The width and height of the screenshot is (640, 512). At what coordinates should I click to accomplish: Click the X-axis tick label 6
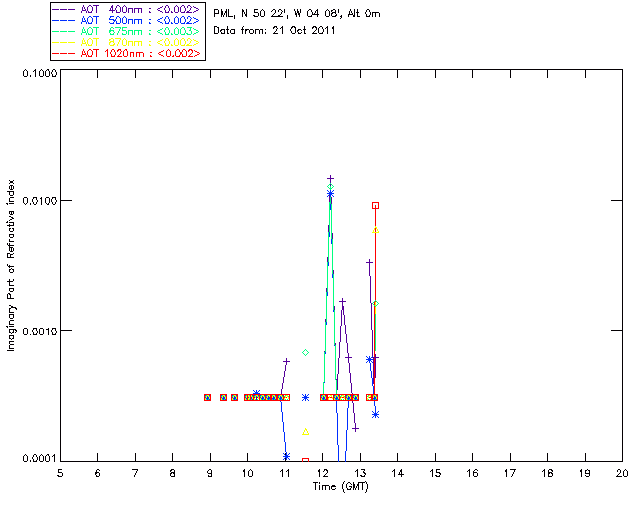click(x=98, y=473)
